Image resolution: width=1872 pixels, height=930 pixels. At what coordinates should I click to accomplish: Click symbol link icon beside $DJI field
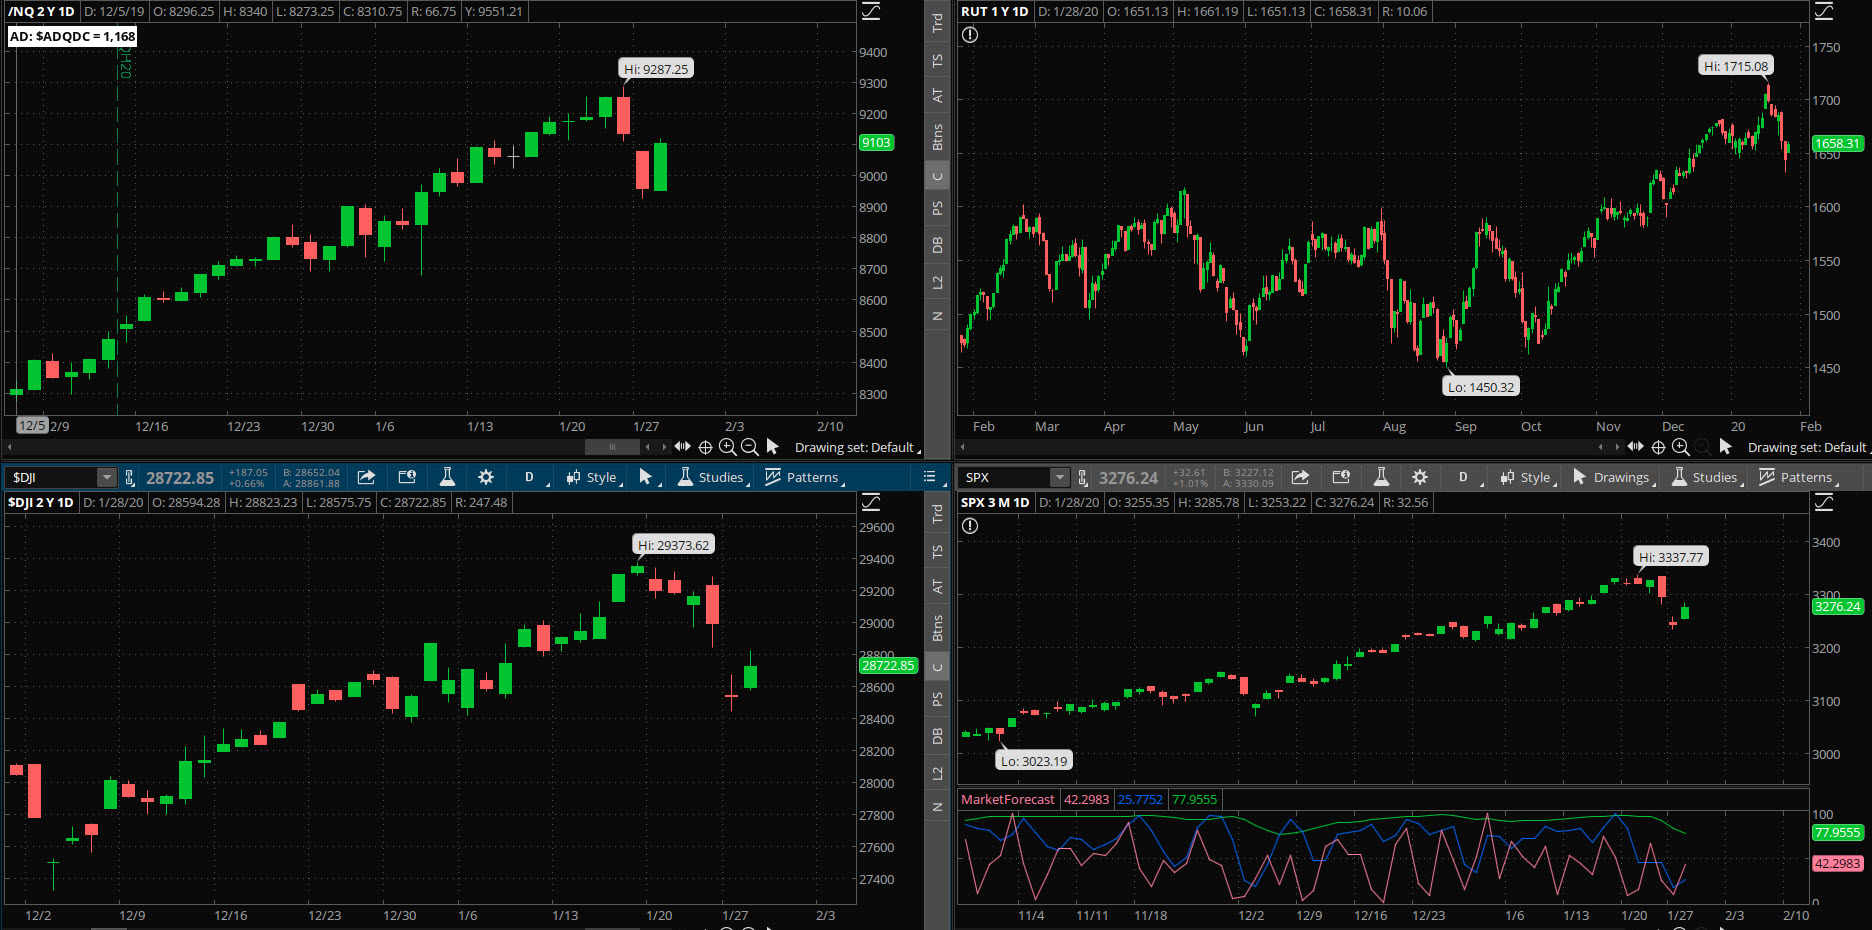[130, 478]
